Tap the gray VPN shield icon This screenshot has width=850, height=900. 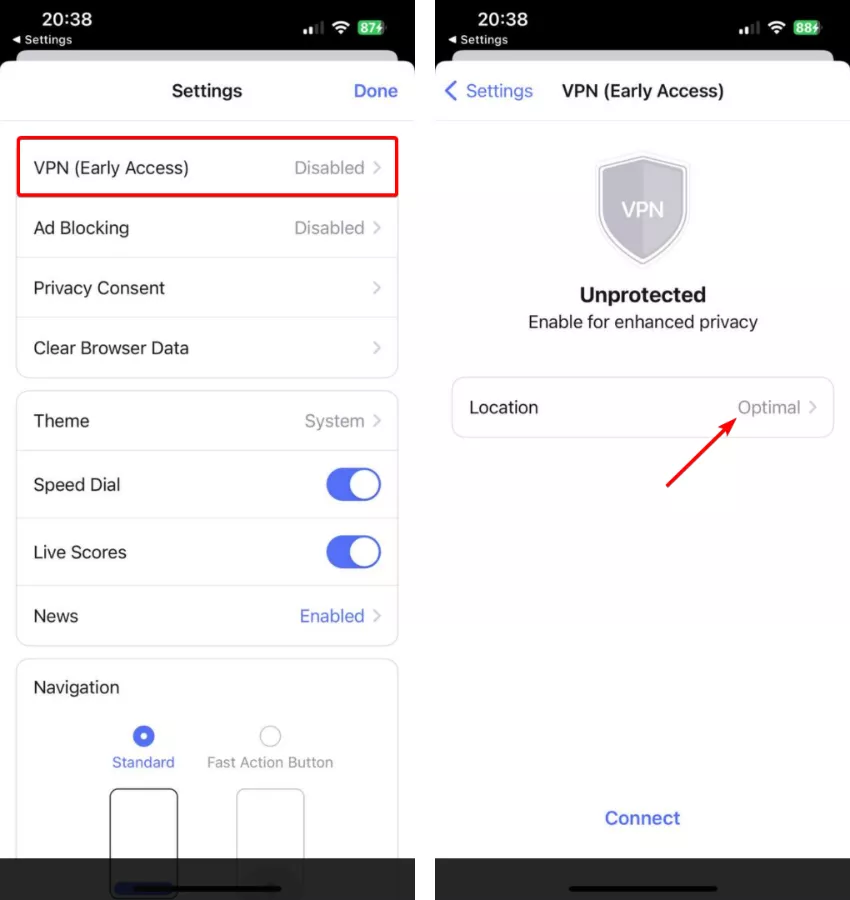pos(642,210)
